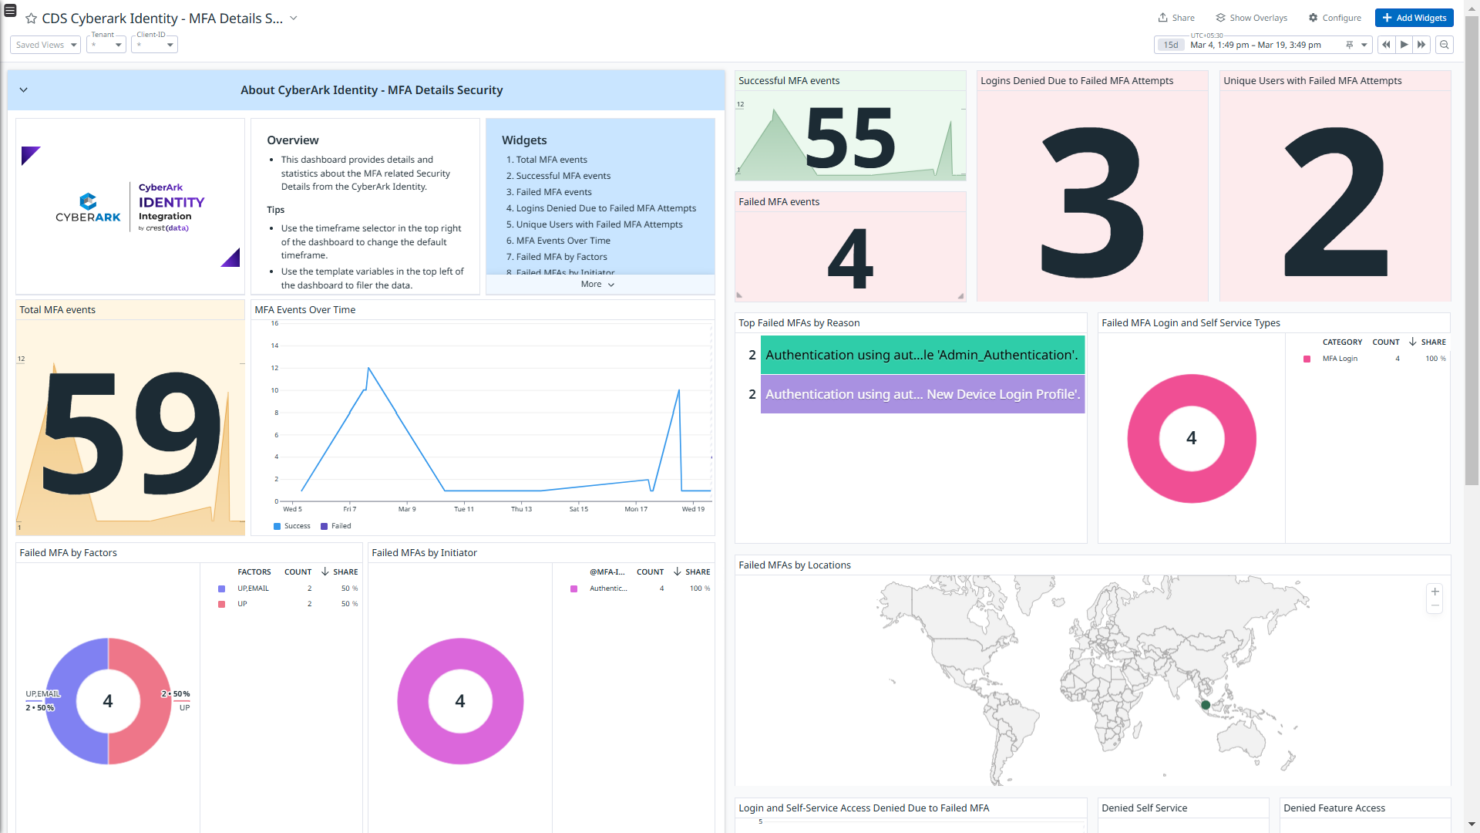Collapse the About CyberArk Identity group
1480x833 pixels.
(x=23, y=90)
